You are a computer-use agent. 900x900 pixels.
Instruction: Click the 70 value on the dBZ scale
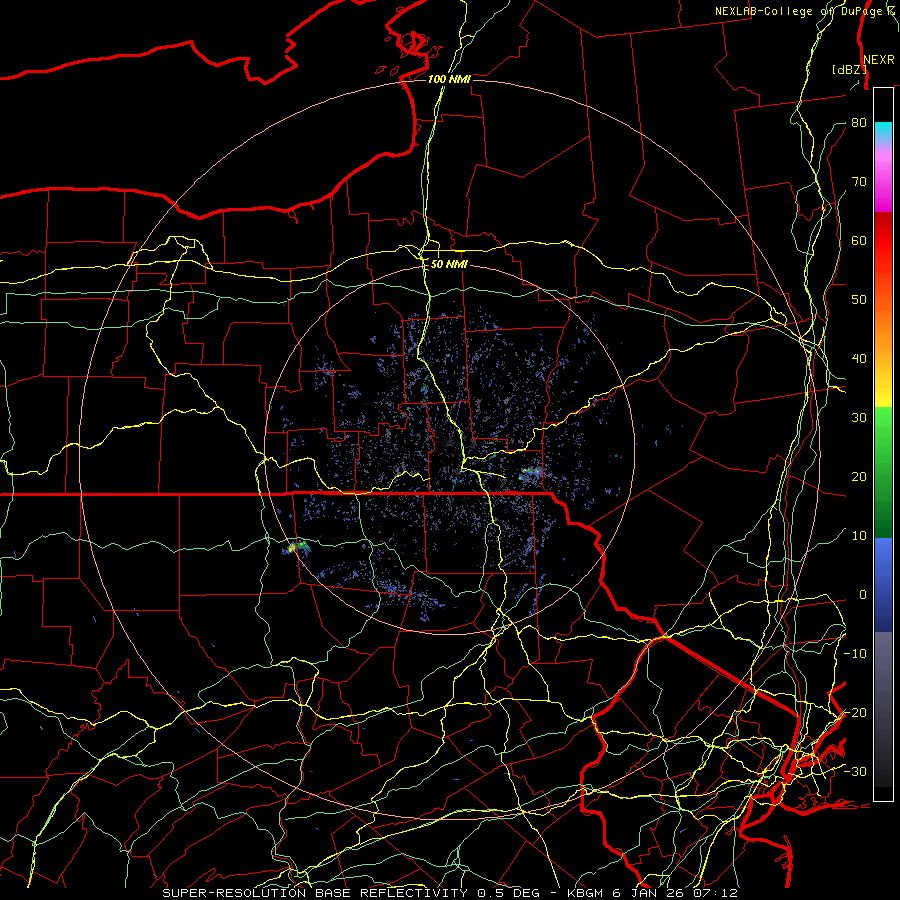(x=859, y=182)
